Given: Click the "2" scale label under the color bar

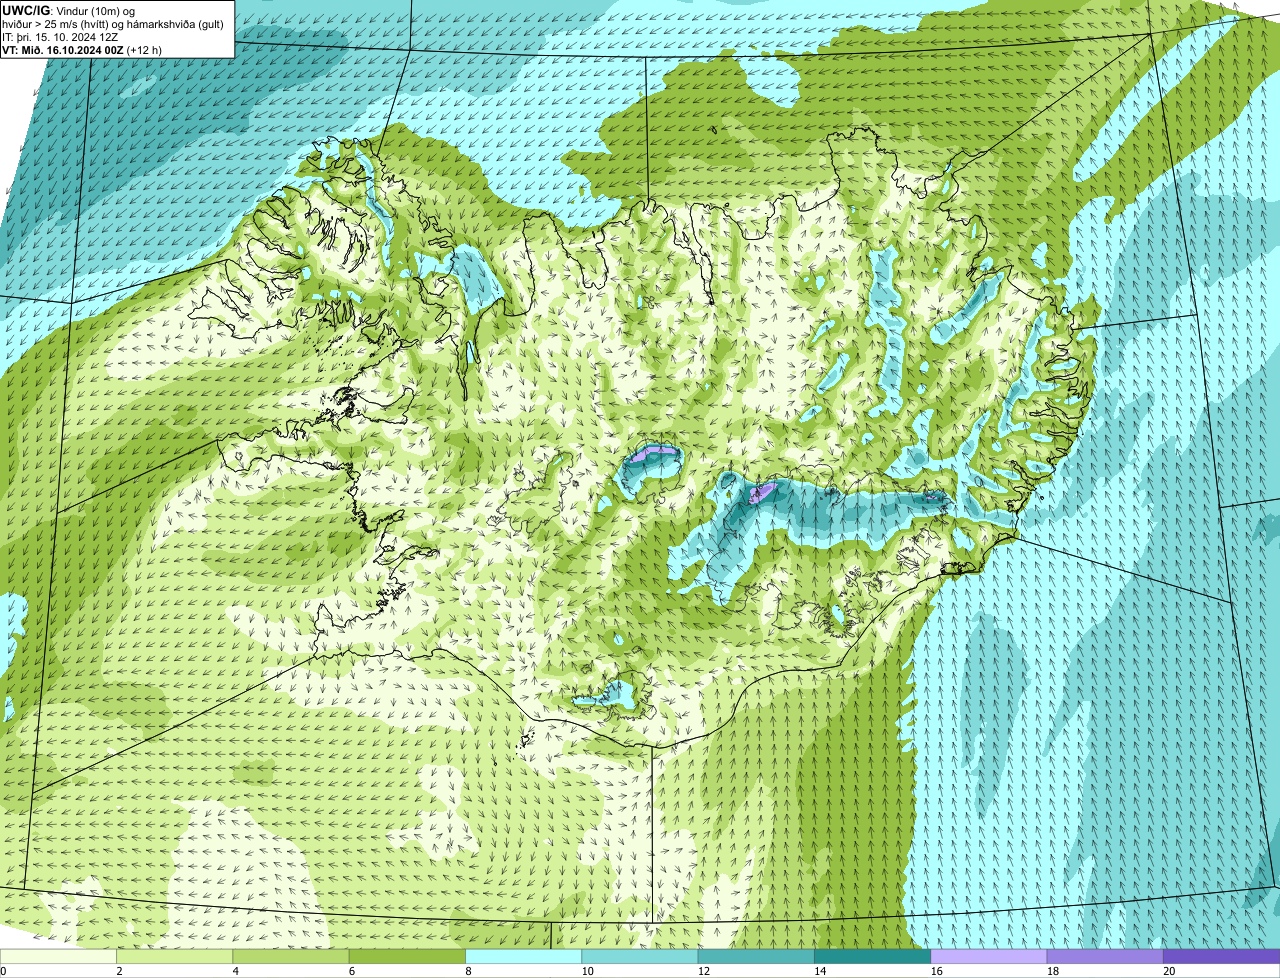Looking at the screenshot, I should click(x=119, y=971).
